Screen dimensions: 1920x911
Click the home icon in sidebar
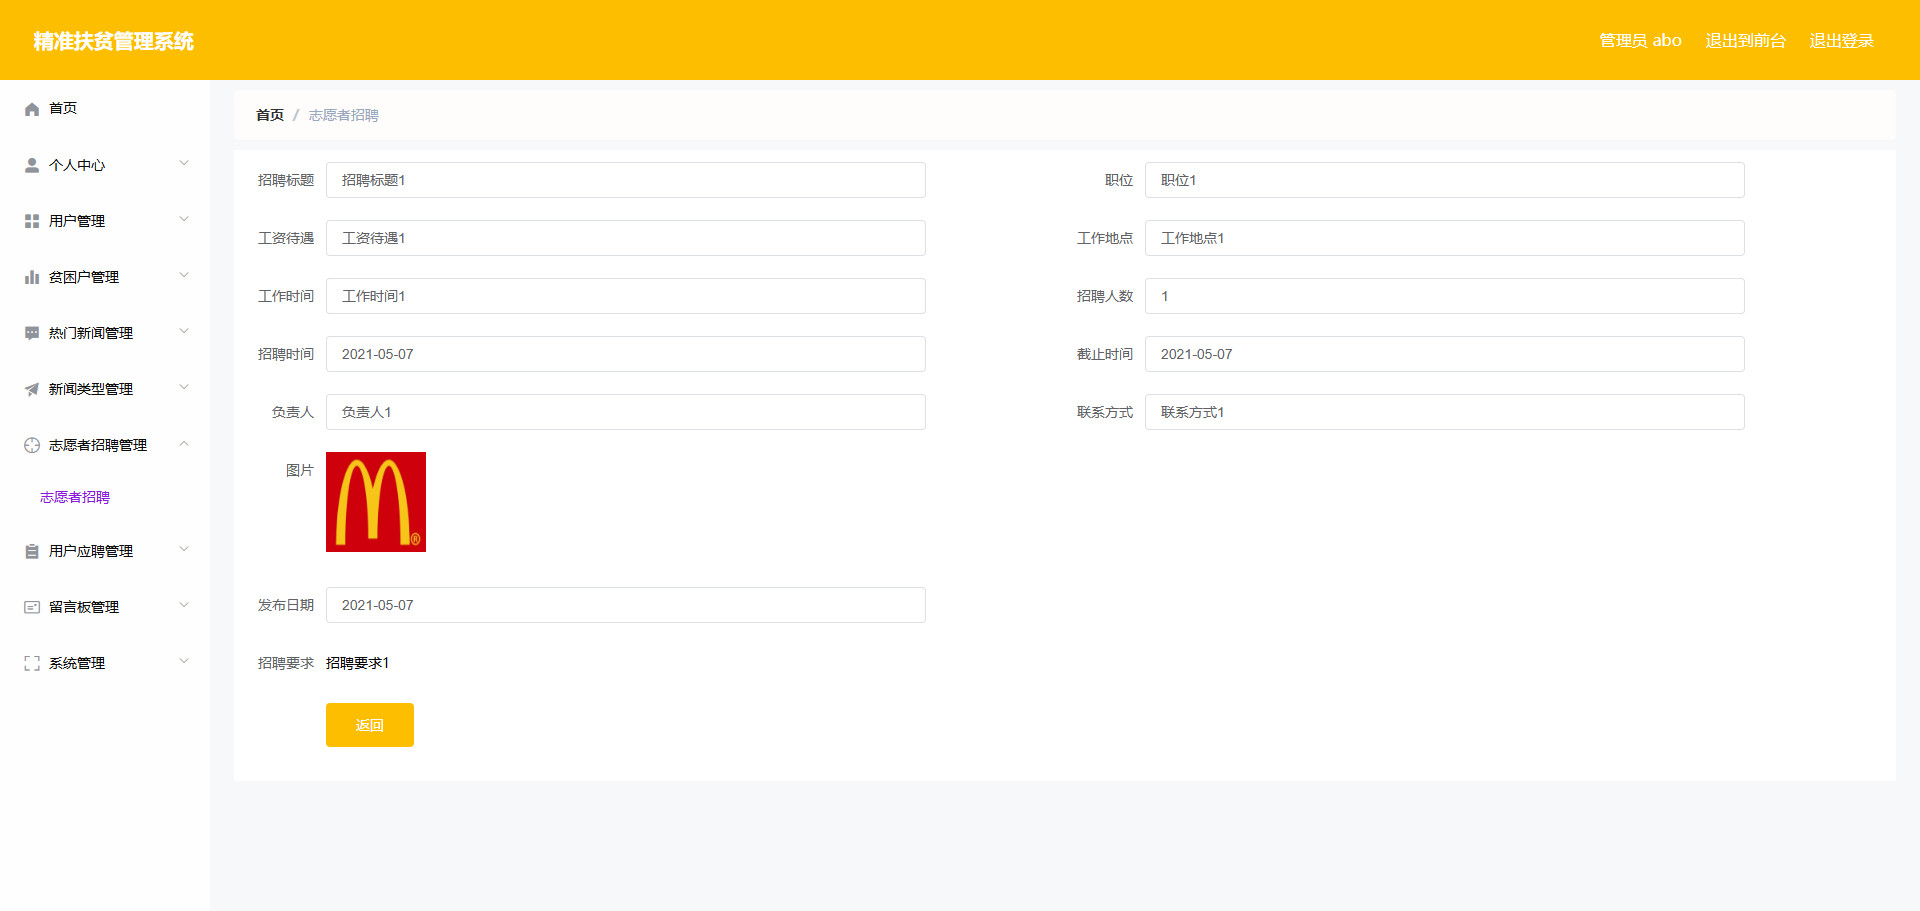pos(32,109)
